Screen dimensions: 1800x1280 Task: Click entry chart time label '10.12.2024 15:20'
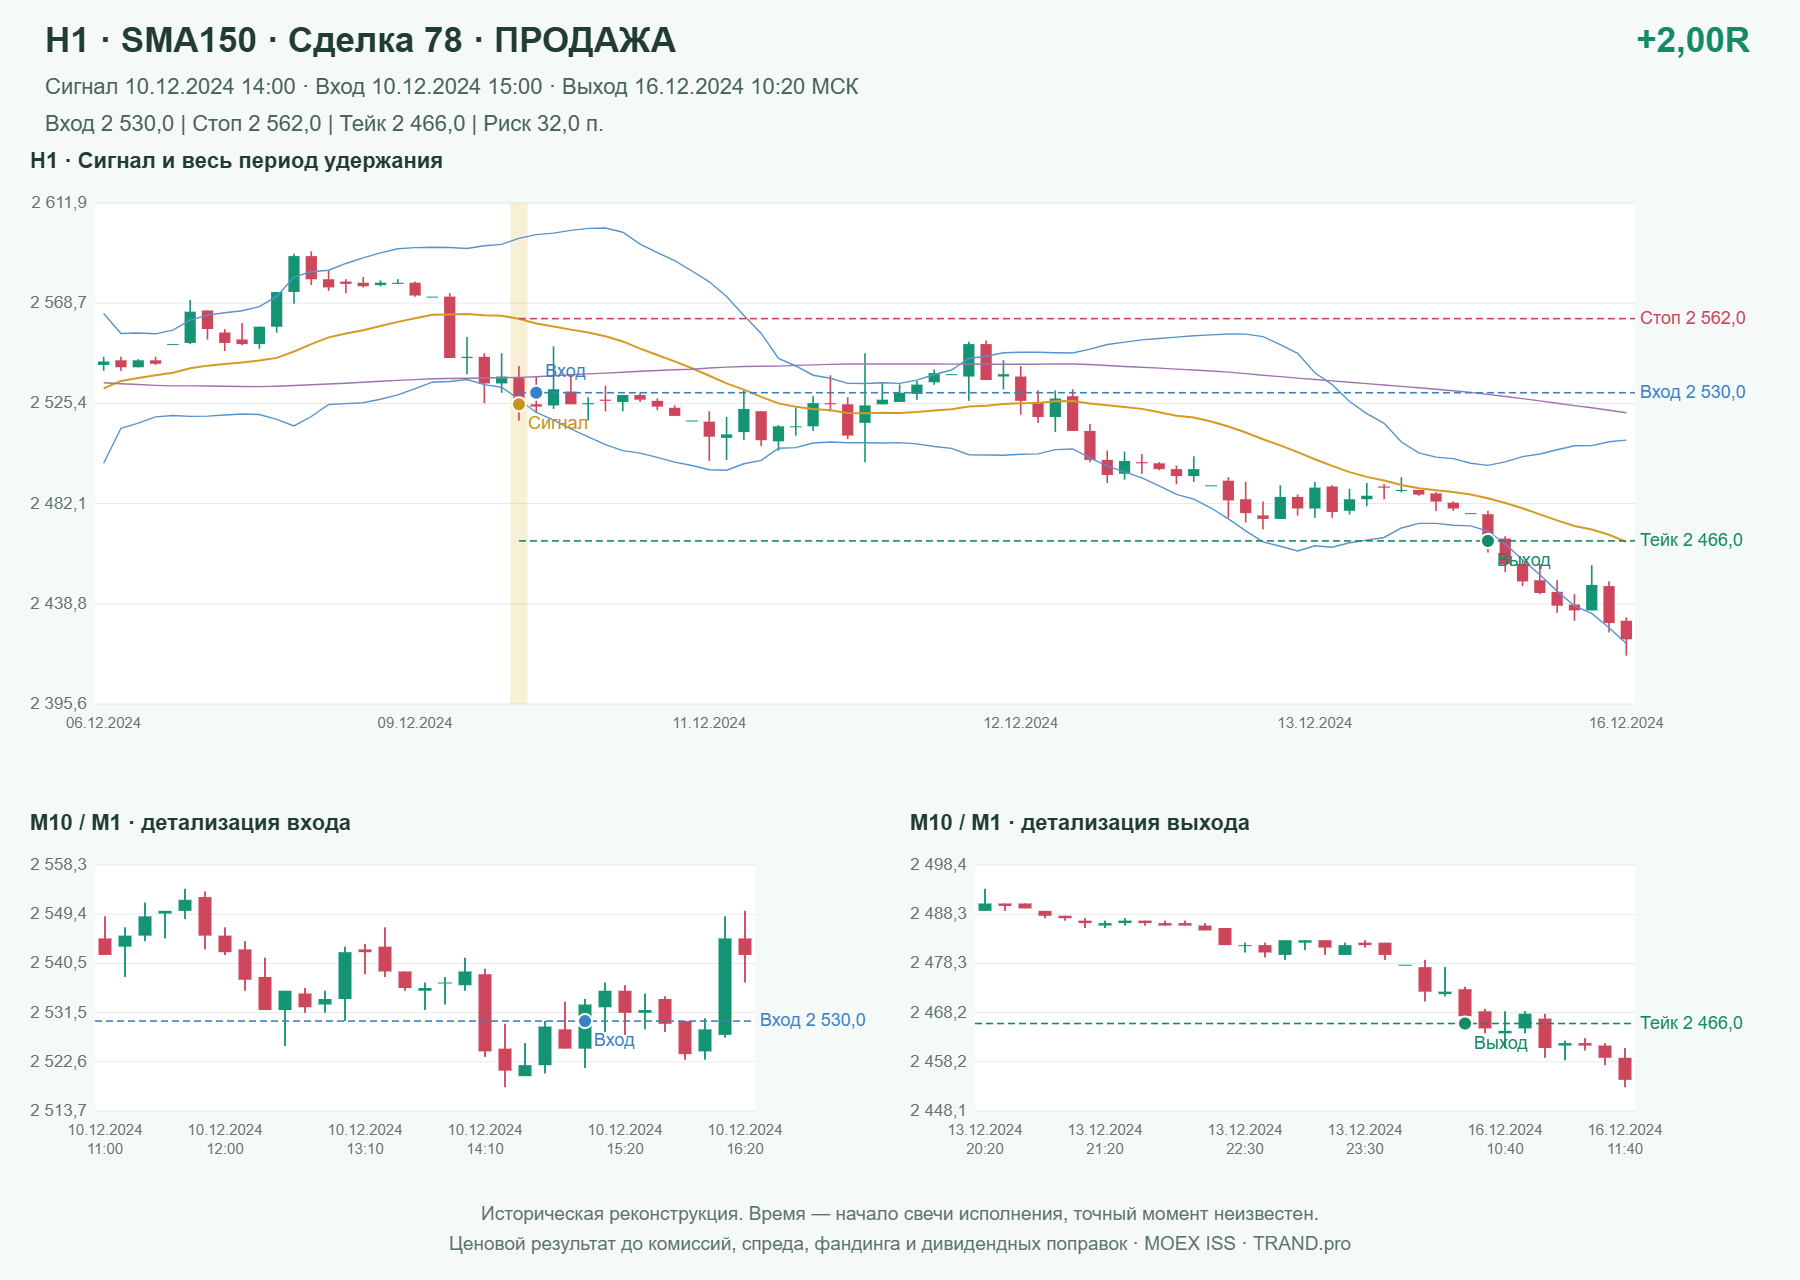pyautogui.click(x=625, y=1139)
